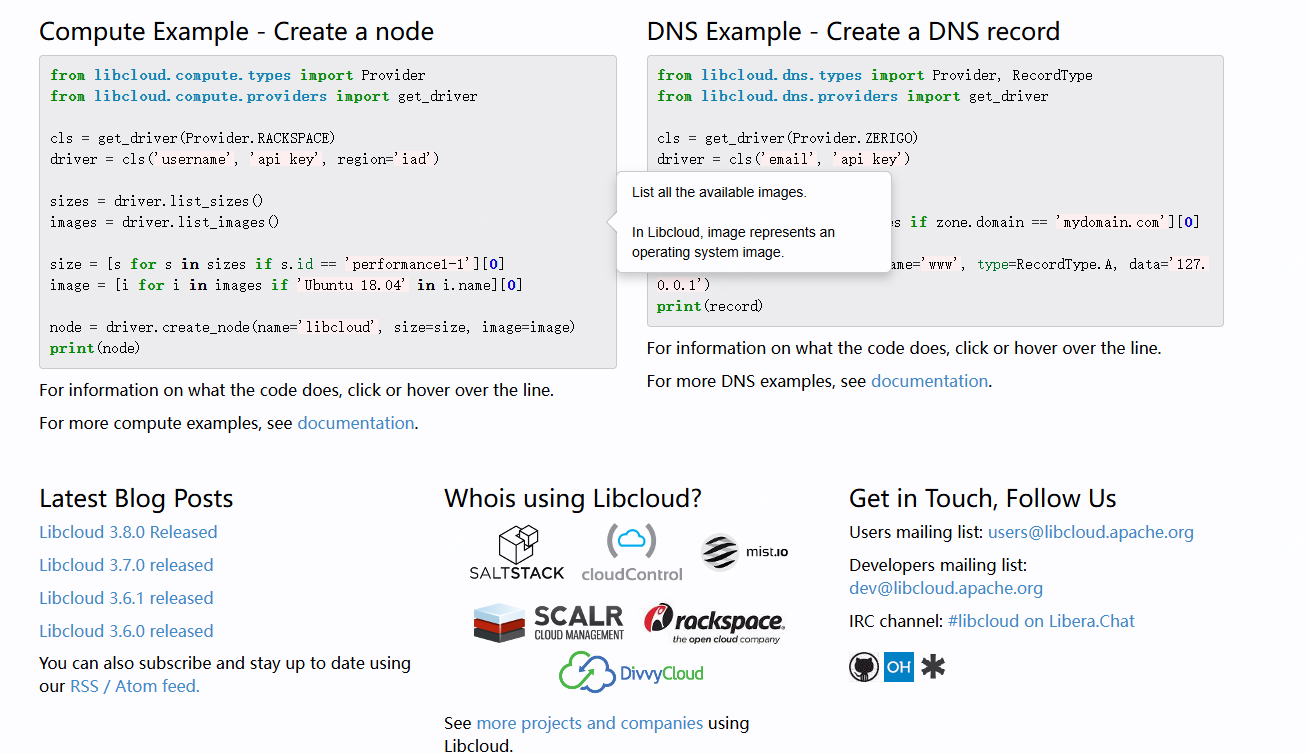
Task: Click the black asterisk icon
Action: (933, 667)
